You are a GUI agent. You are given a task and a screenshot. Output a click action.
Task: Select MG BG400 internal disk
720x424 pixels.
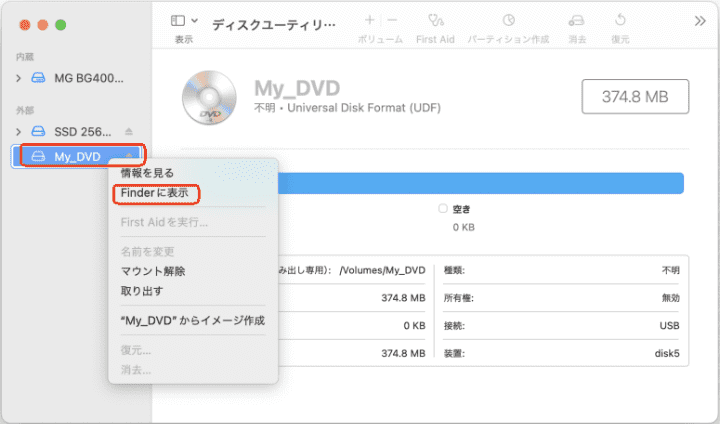click(77, 79)
